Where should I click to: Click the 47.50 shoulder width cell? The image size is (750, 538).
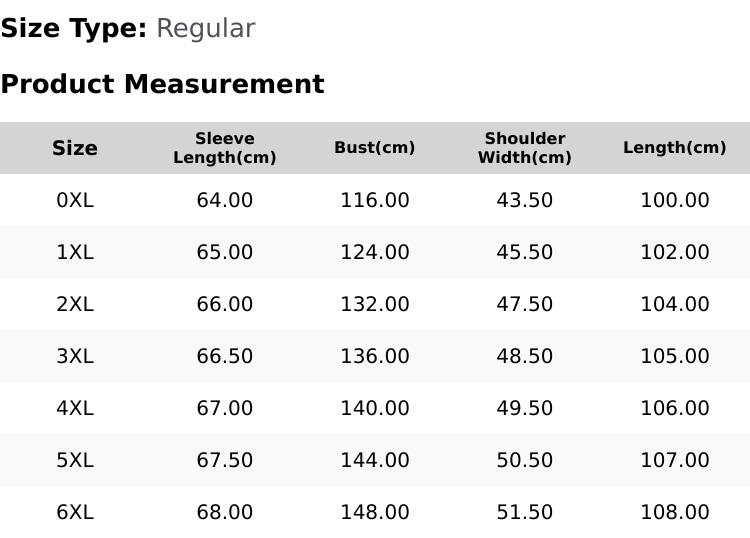tap(525, 304)
